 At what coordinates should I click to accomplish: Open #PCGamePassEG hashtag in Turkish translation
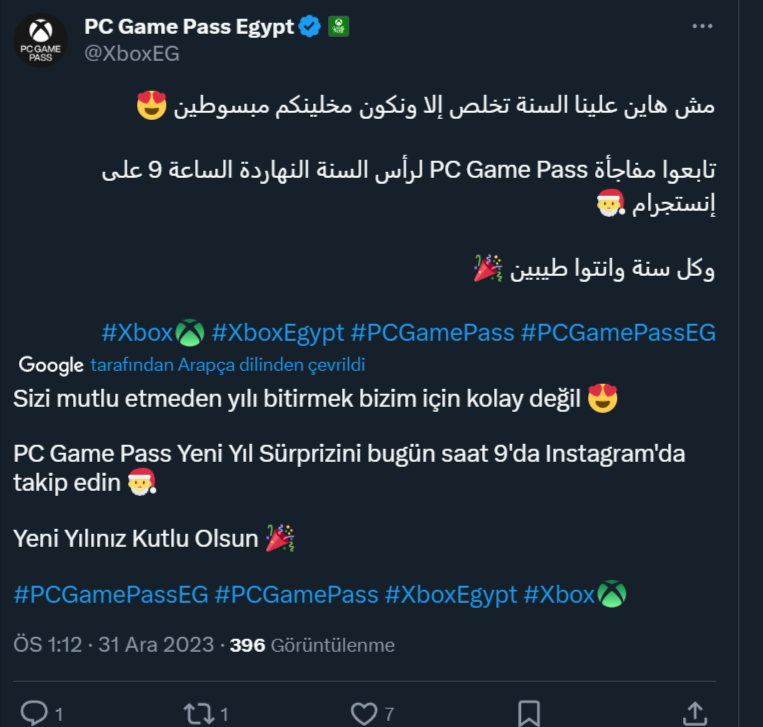tap(111, 595)
